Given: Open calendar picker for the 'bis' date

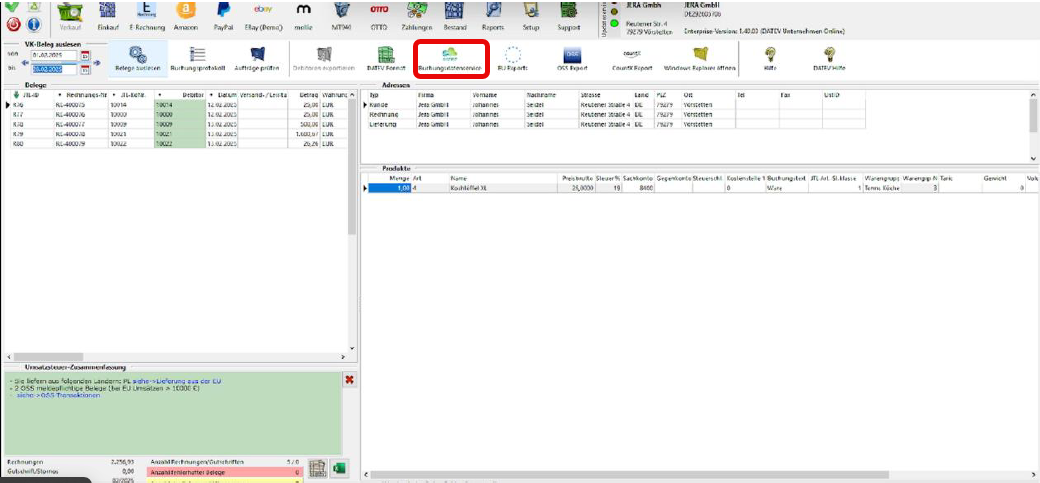Looking at the screenshot, I should point(85,69).
